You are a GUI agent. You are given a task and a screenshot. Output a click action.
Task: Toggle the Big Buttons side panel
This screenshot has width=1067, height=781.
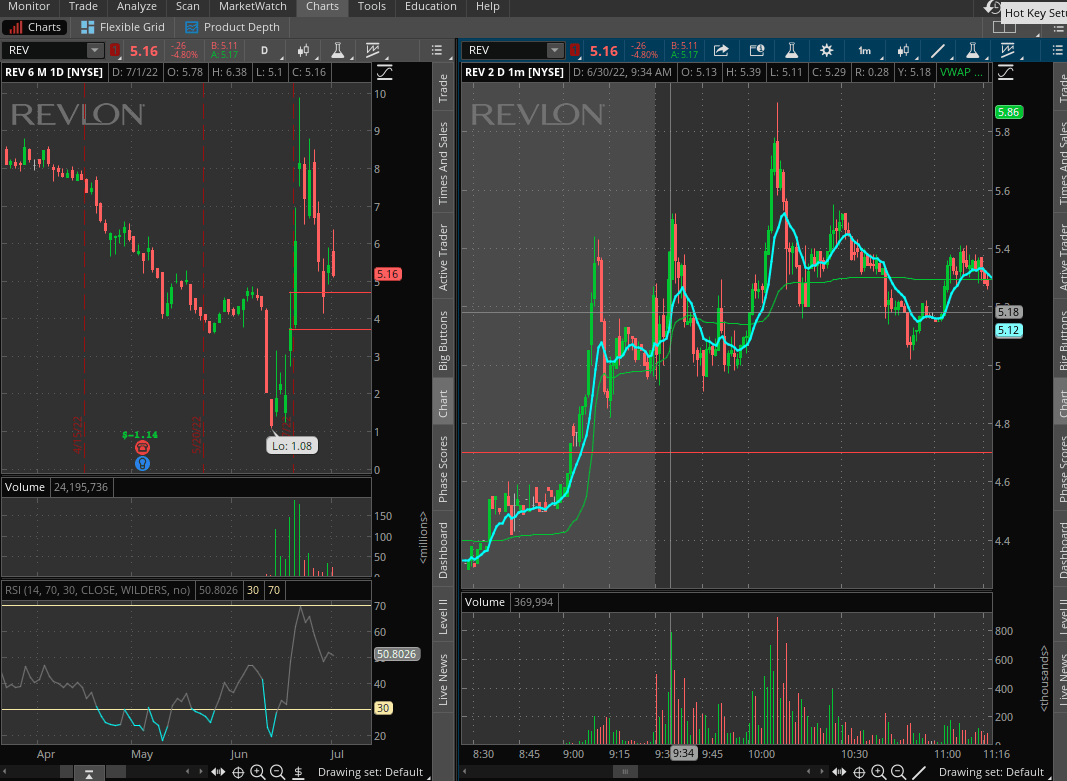pos(444,341)
